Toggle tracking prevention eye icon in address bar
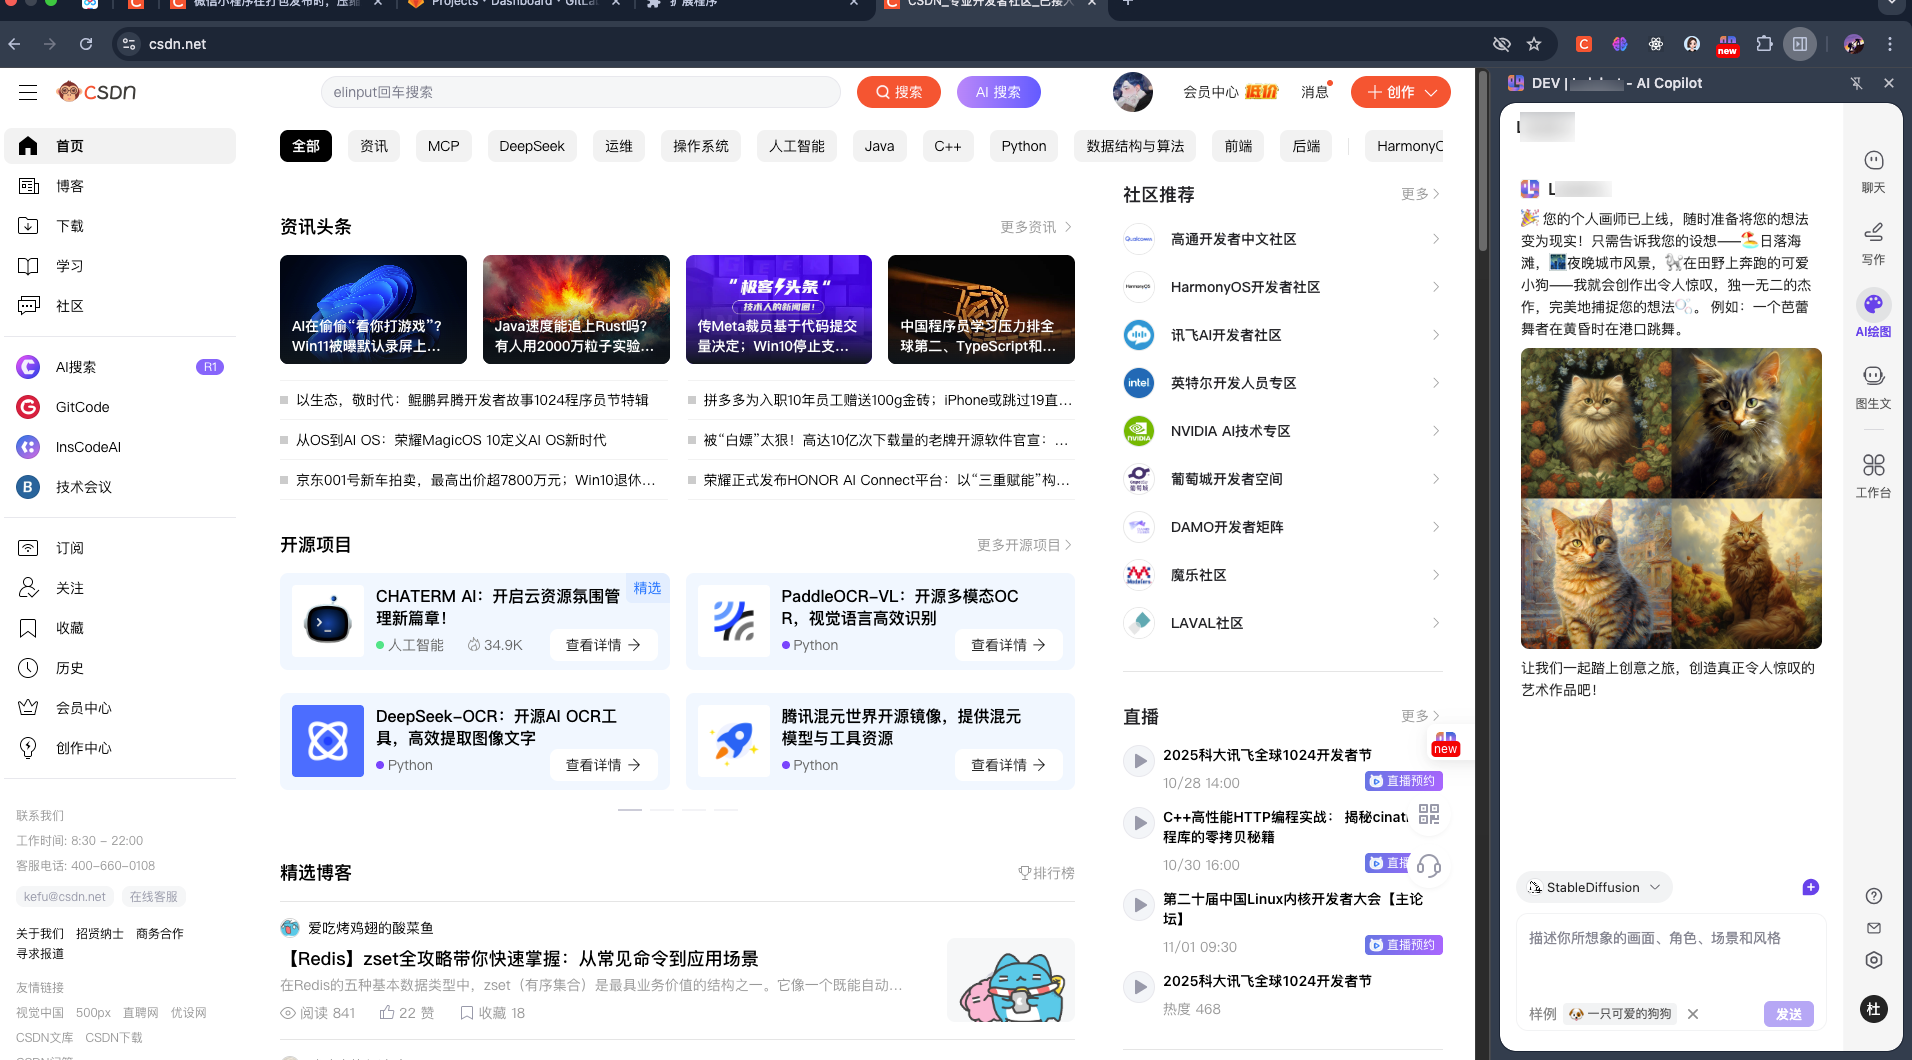The height and width of the screenshot is (1060, 1912). (1501, 44)
